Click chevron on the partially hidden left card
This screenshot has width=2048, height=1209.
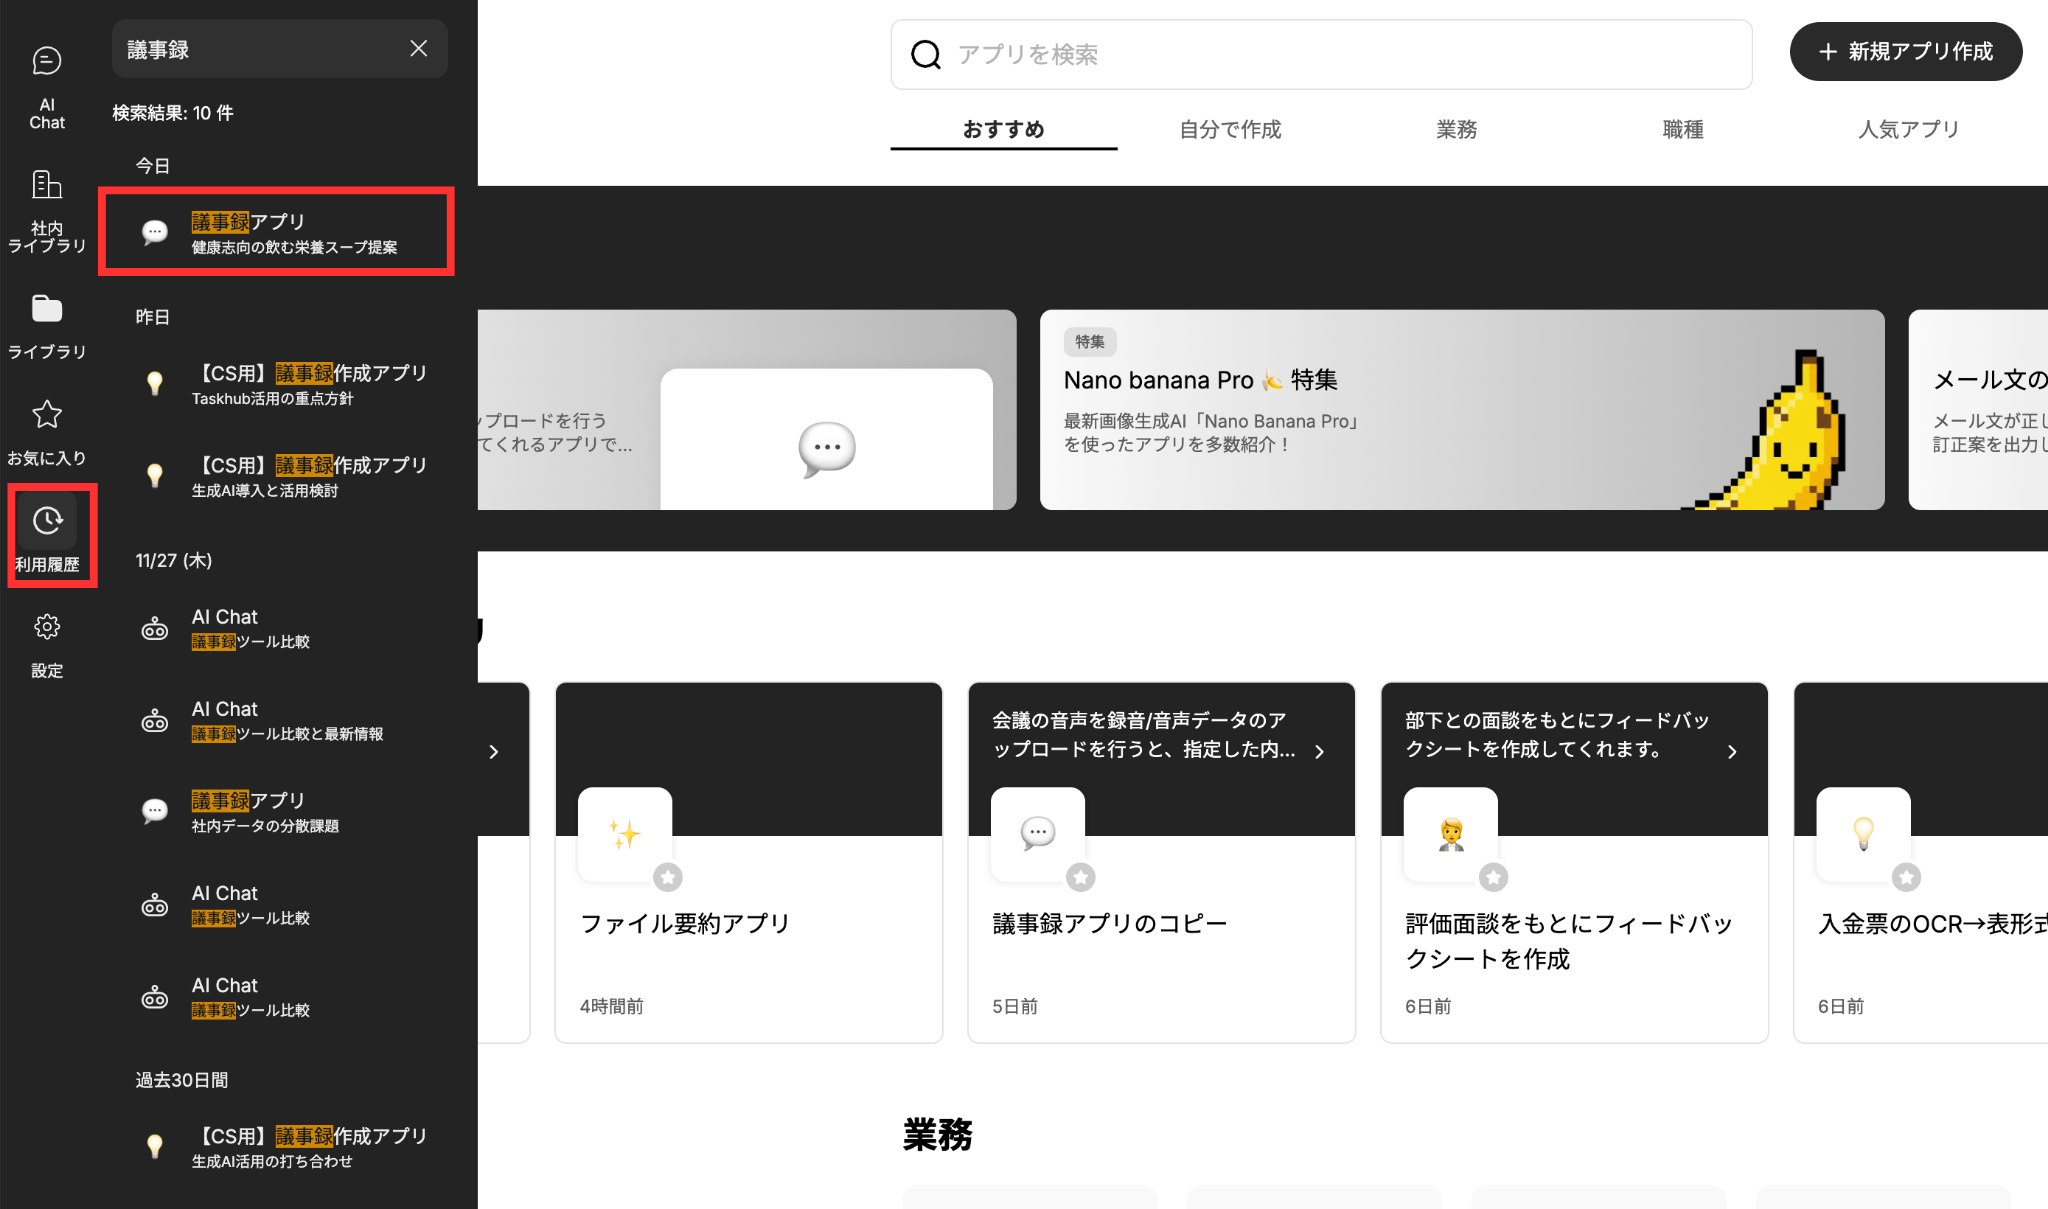point(494,751)
